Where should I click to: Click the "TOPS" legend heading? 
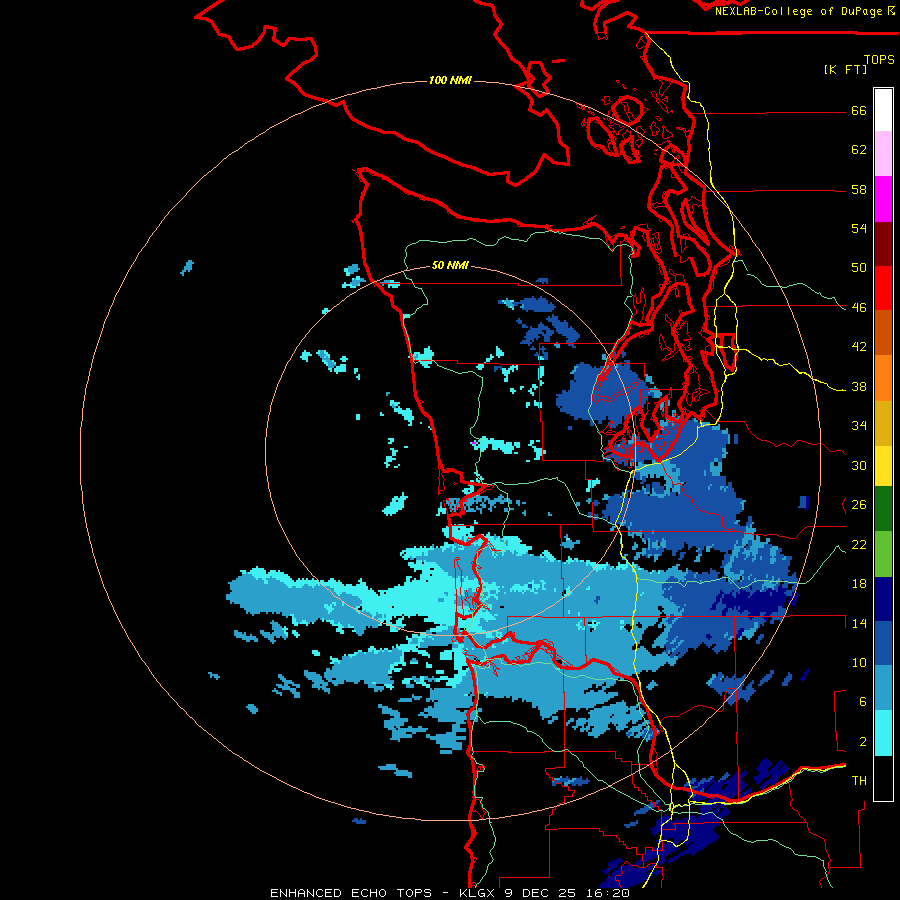[x=879, y=59]
